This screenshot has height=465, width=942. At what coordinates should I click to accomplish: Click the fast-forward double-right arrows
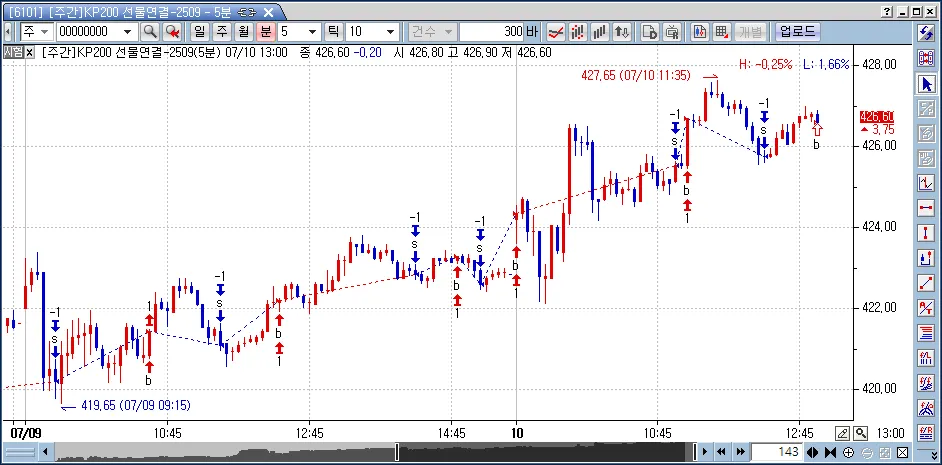[740, 452]
